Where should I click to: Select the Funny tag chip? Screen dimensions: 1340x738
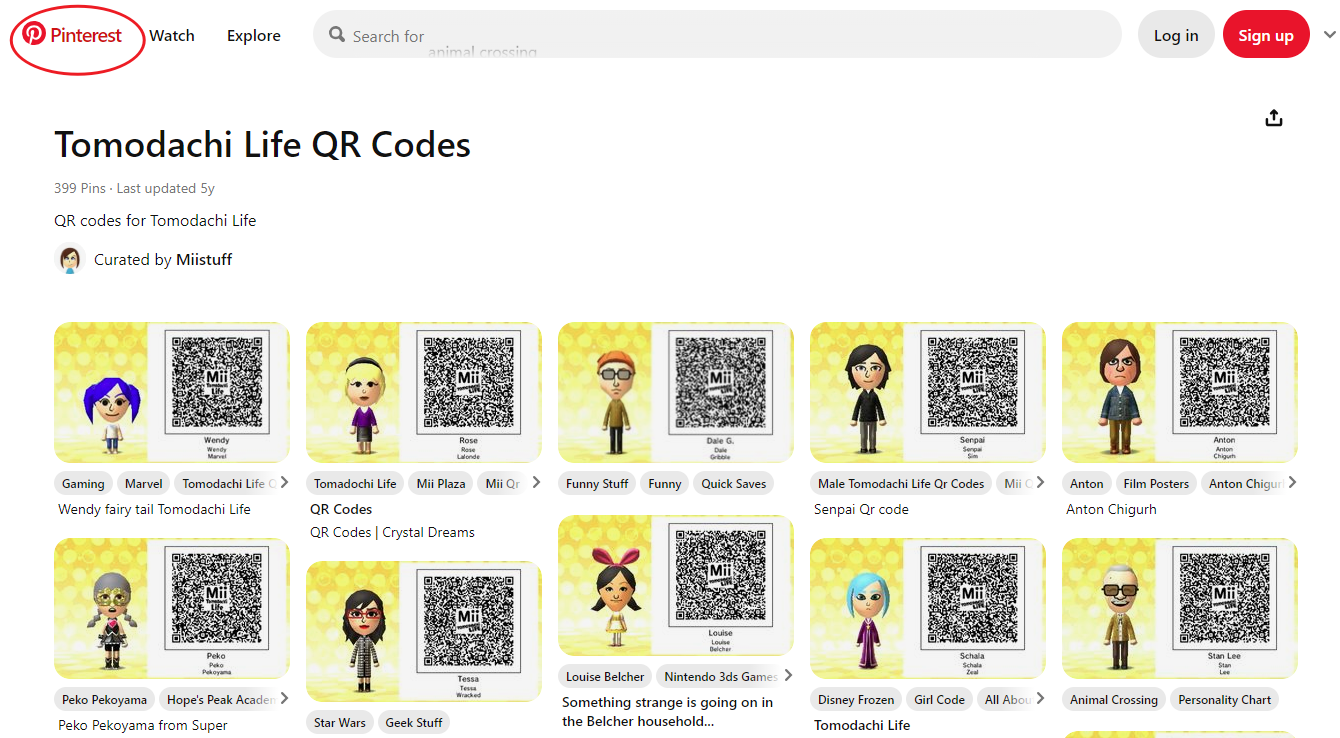[x=665, y=484]
